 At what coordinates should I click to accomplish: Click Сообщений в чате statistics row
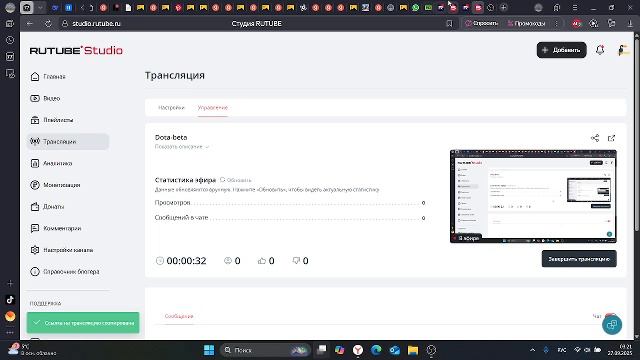point(290,218)
